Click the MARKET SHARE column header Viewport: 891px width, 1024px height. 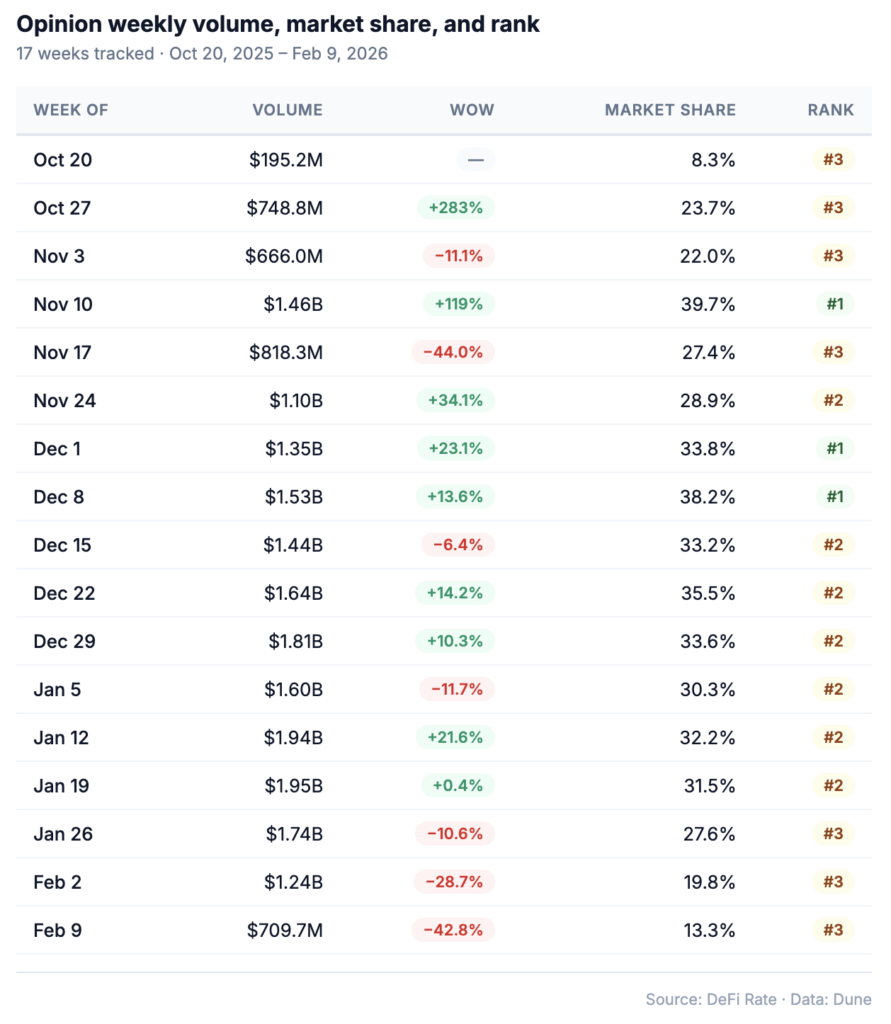pyautogui.click(x=670, y=110)
